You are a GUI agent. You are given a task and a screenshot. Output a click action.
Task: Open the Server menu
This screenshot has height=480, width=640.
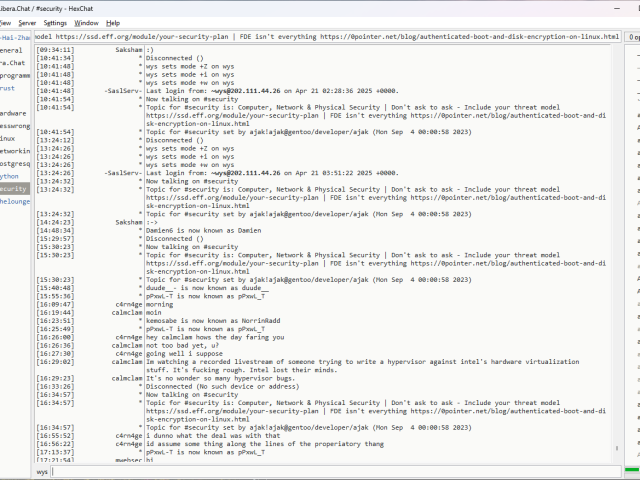click(x=27, y=22)
